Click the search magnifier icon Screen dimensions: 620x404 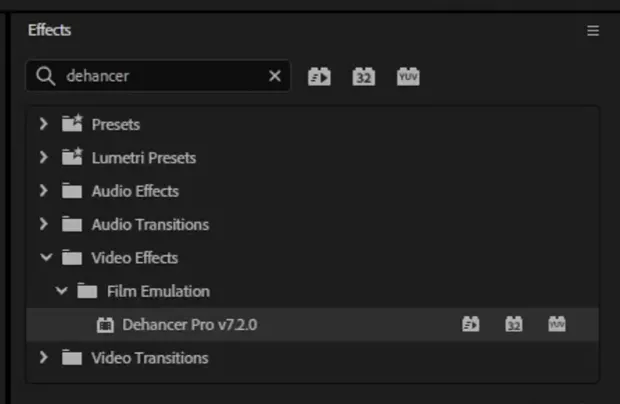[45, 76]
